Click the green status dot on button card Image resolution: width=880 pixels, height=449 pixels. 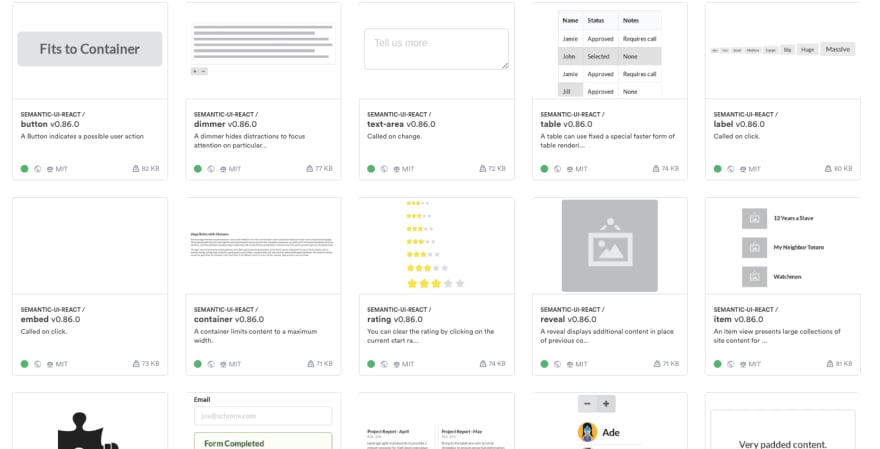24,168
